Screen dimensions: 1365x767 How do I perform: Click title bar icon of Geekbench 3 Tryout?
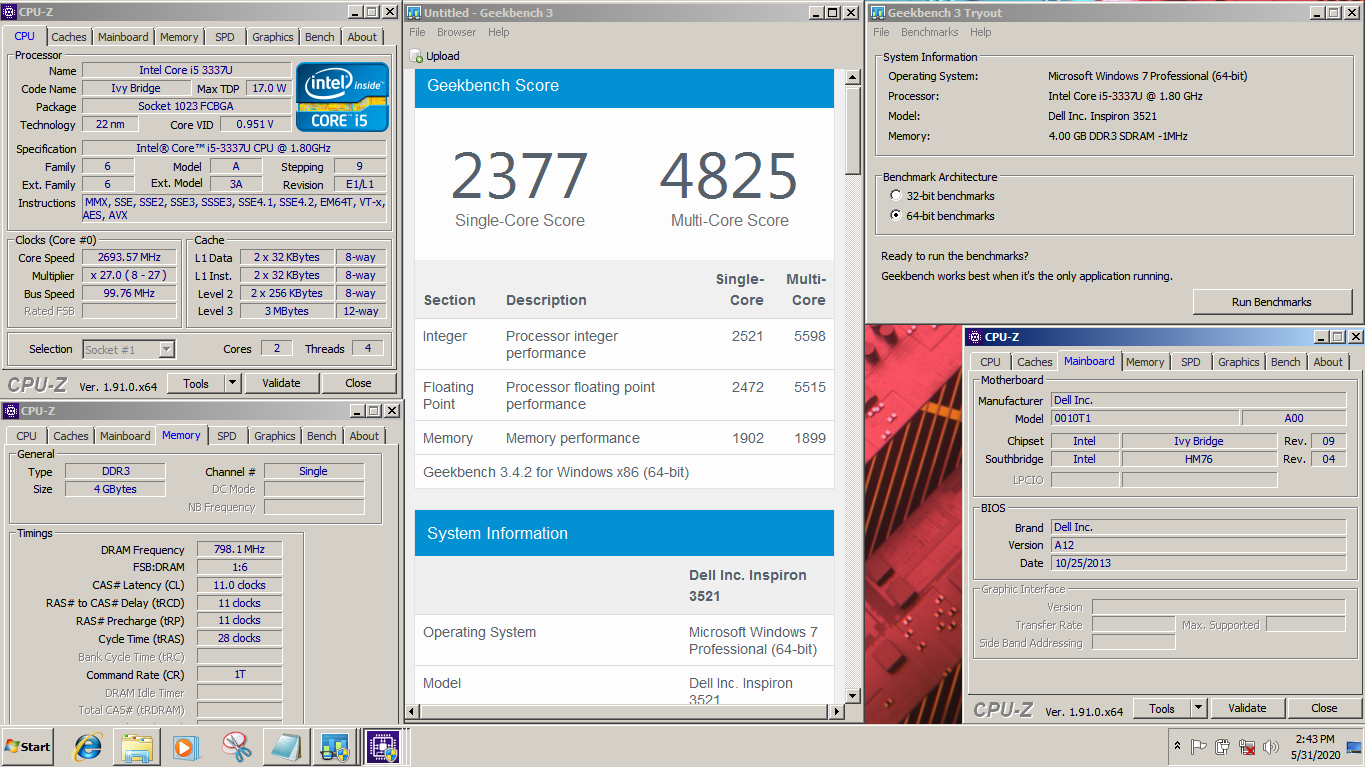coord(877,12)
